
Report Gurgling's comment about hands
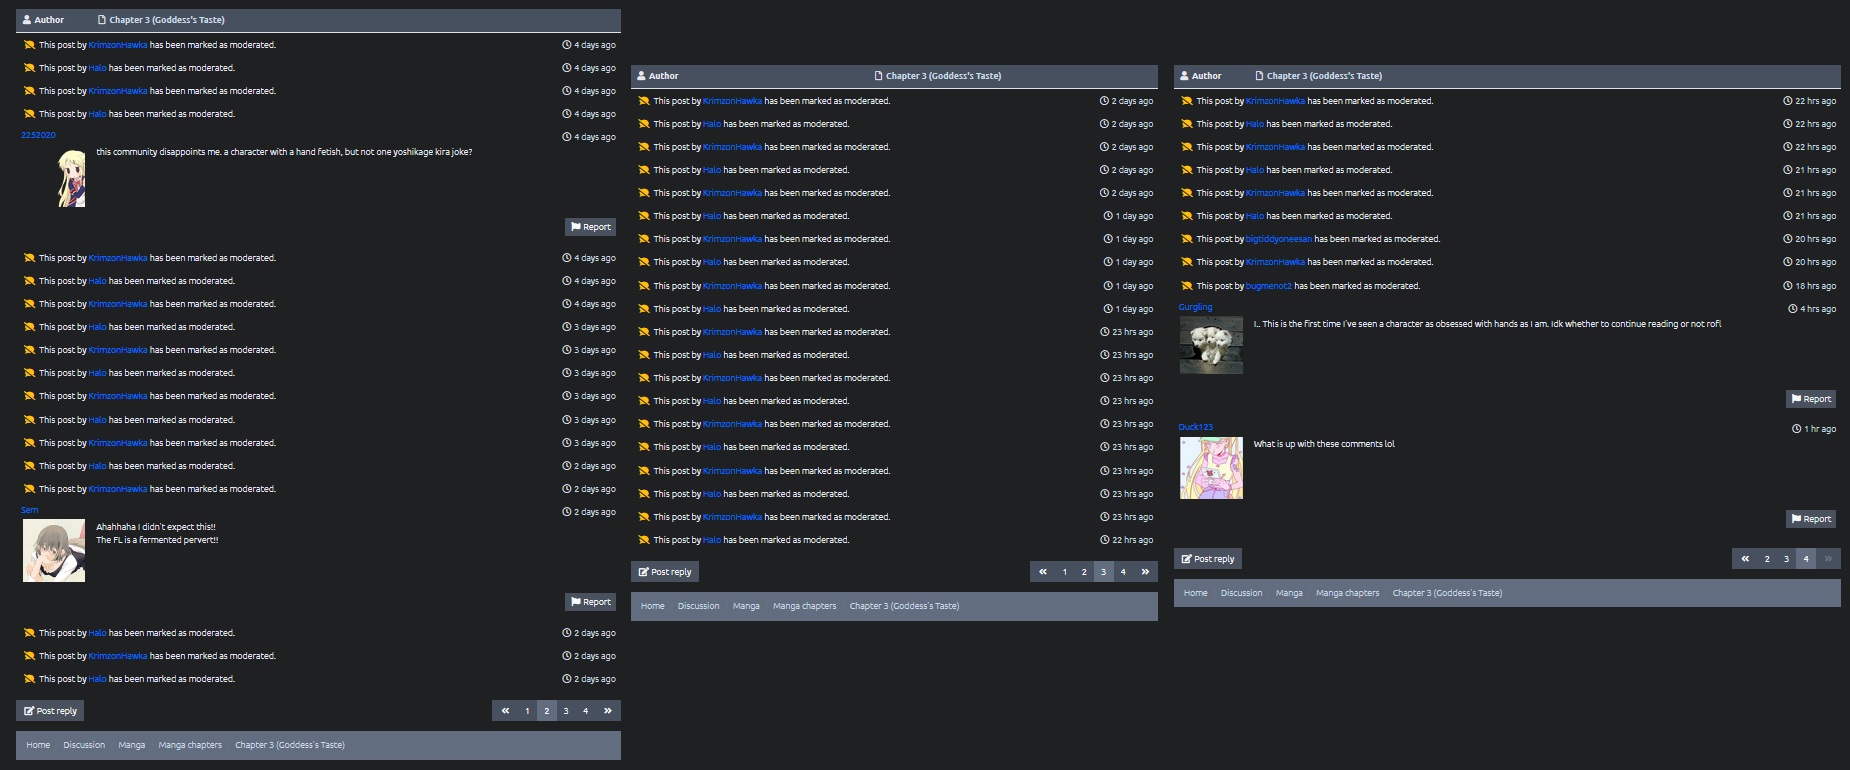[x=1811, y=399]
